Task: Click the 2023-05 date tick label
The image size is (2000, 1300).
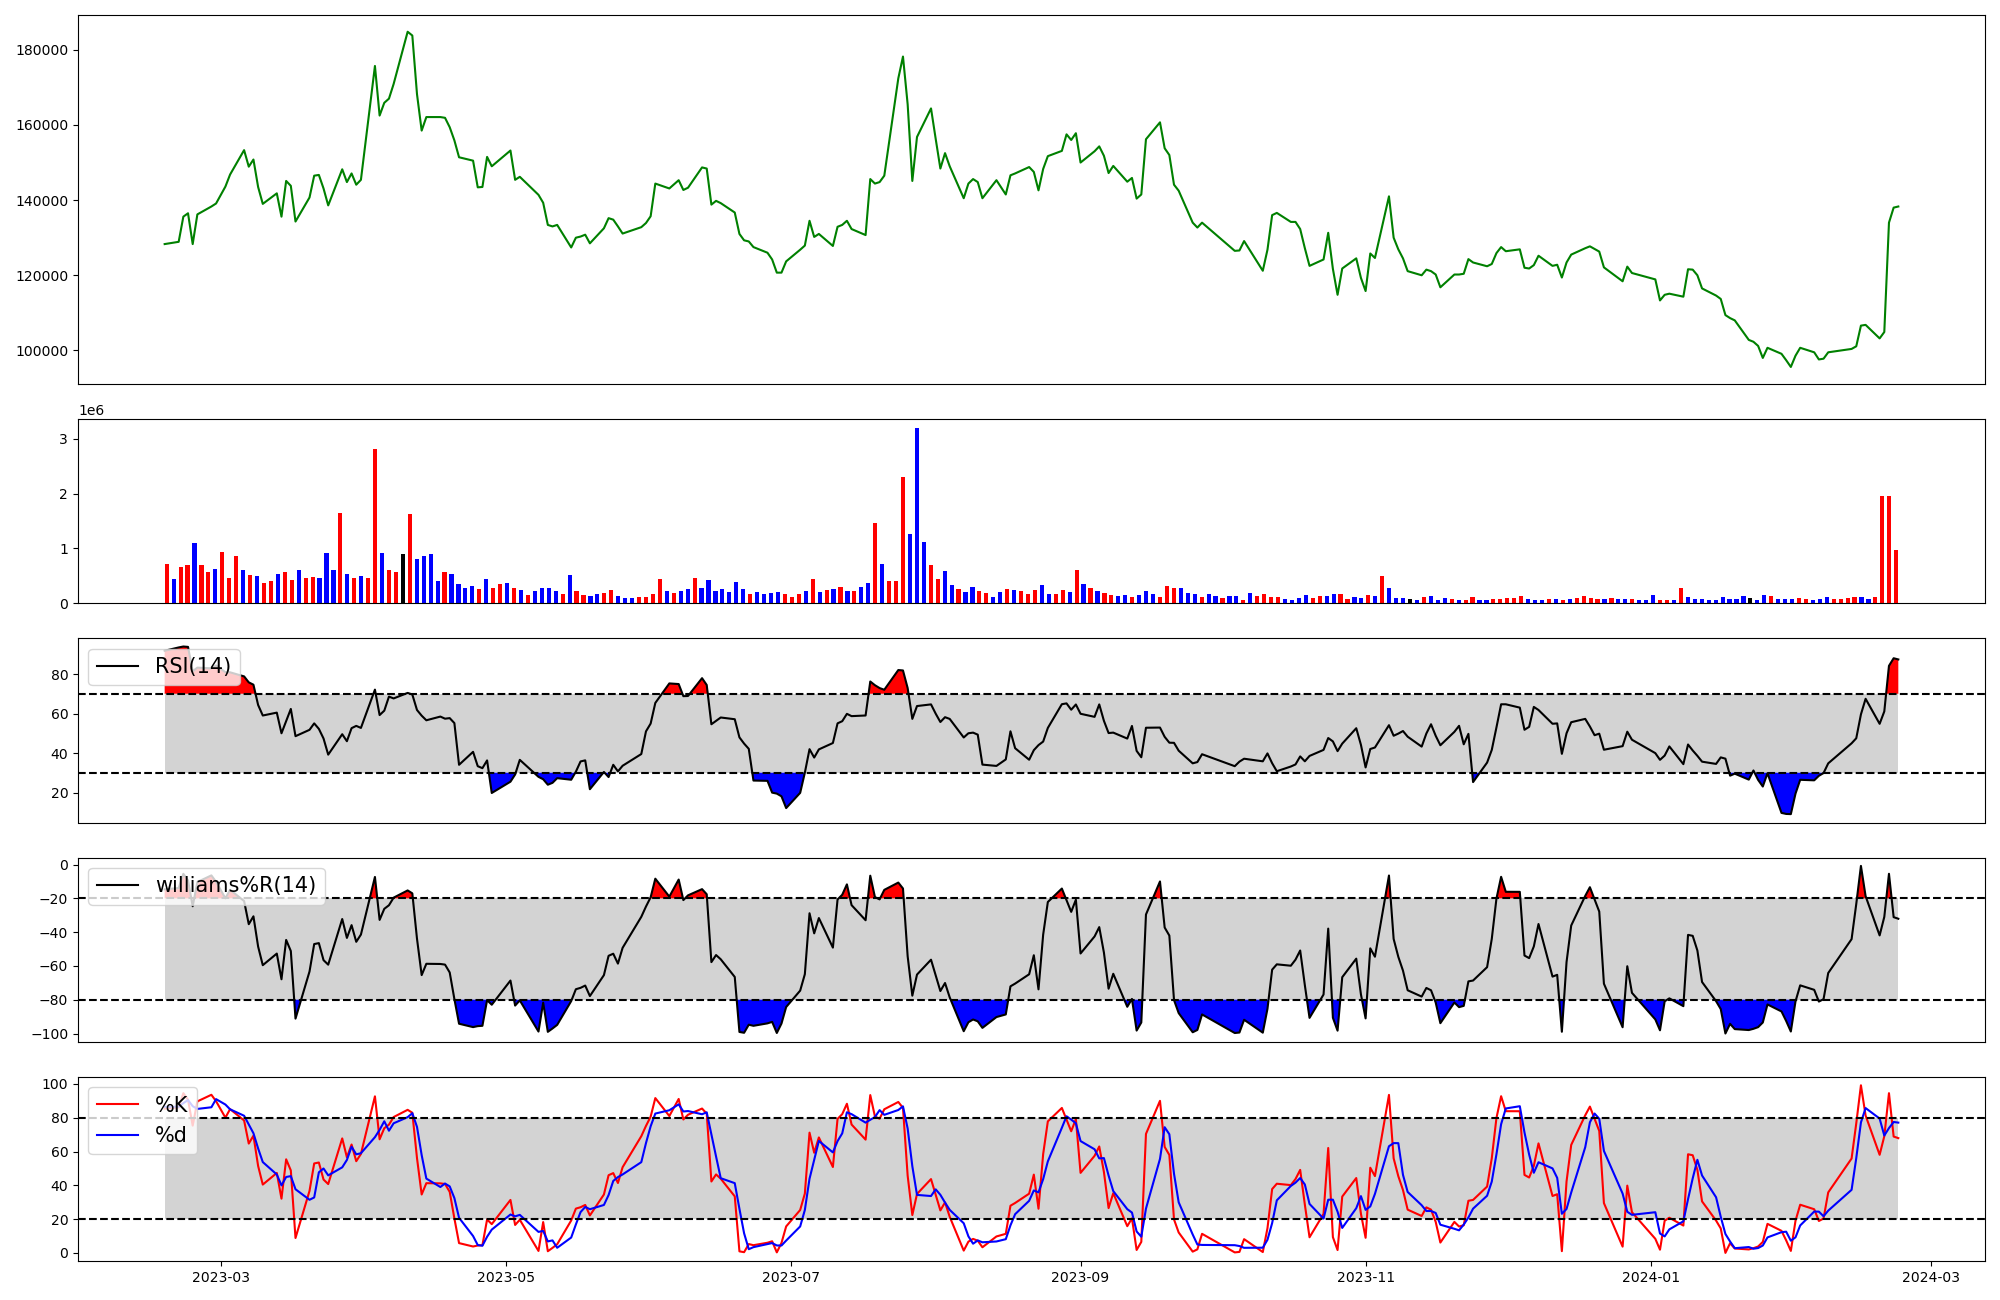Action: pos(506,1277)
